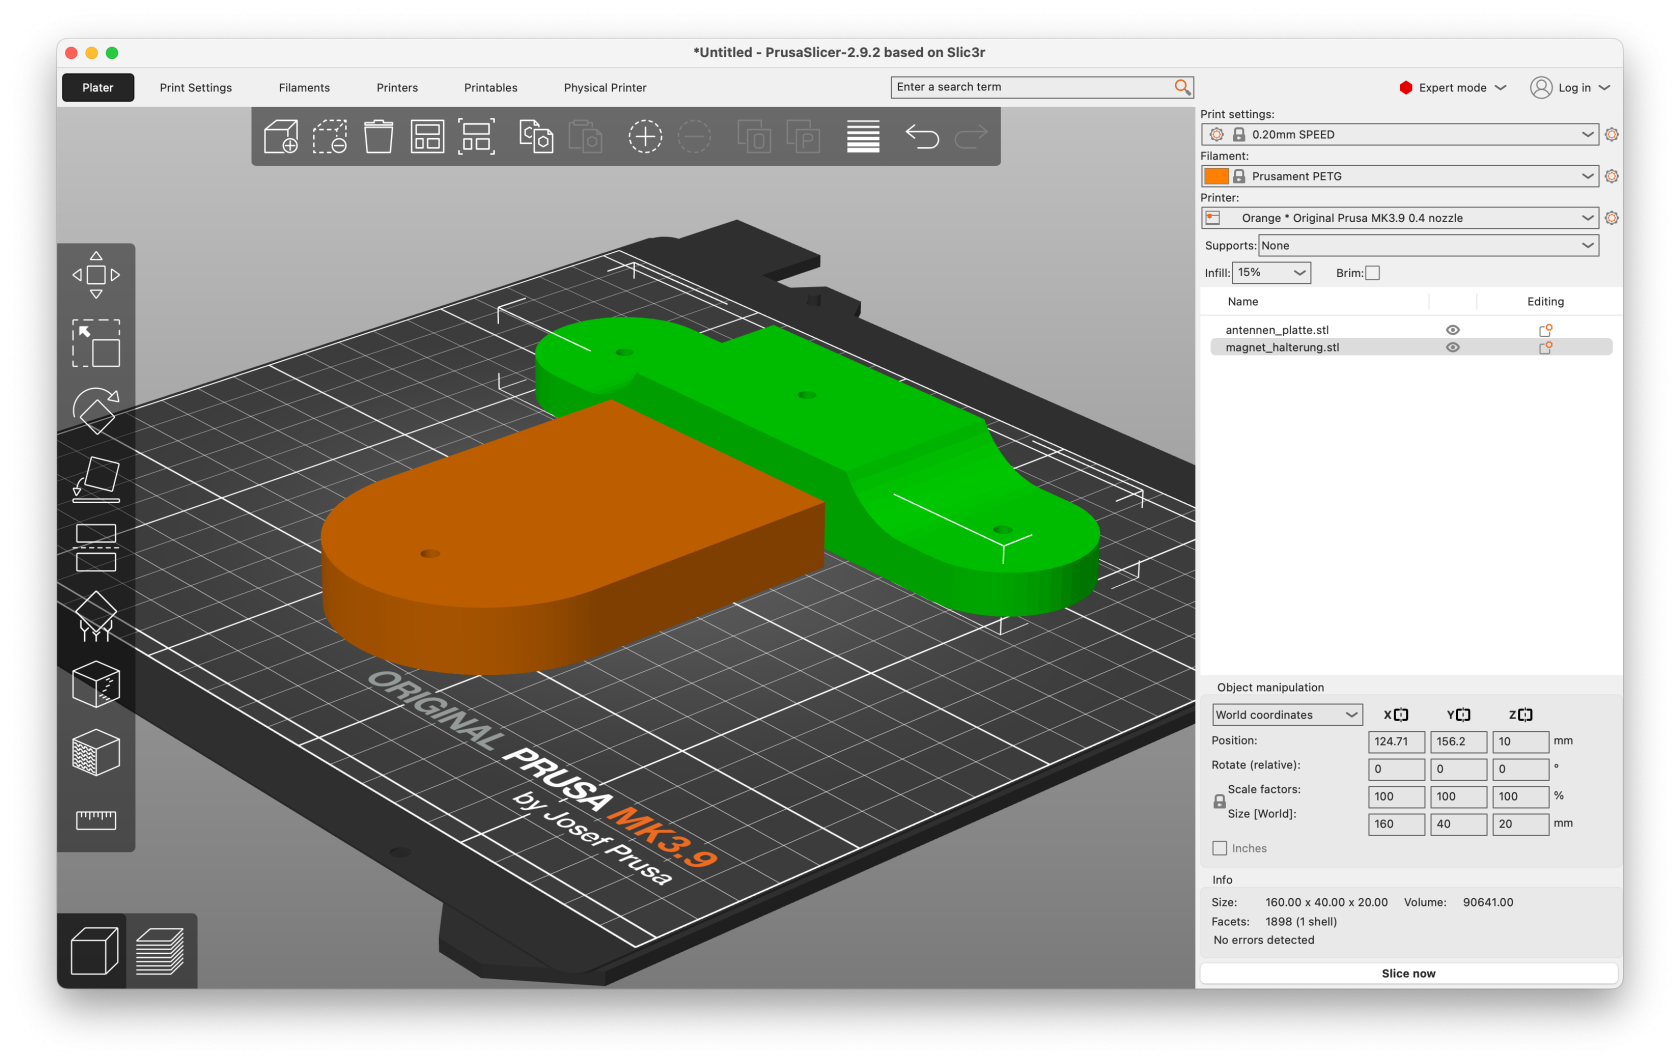Open the Original Prusa MK3.9 printer dropdown

[1399, 218]
